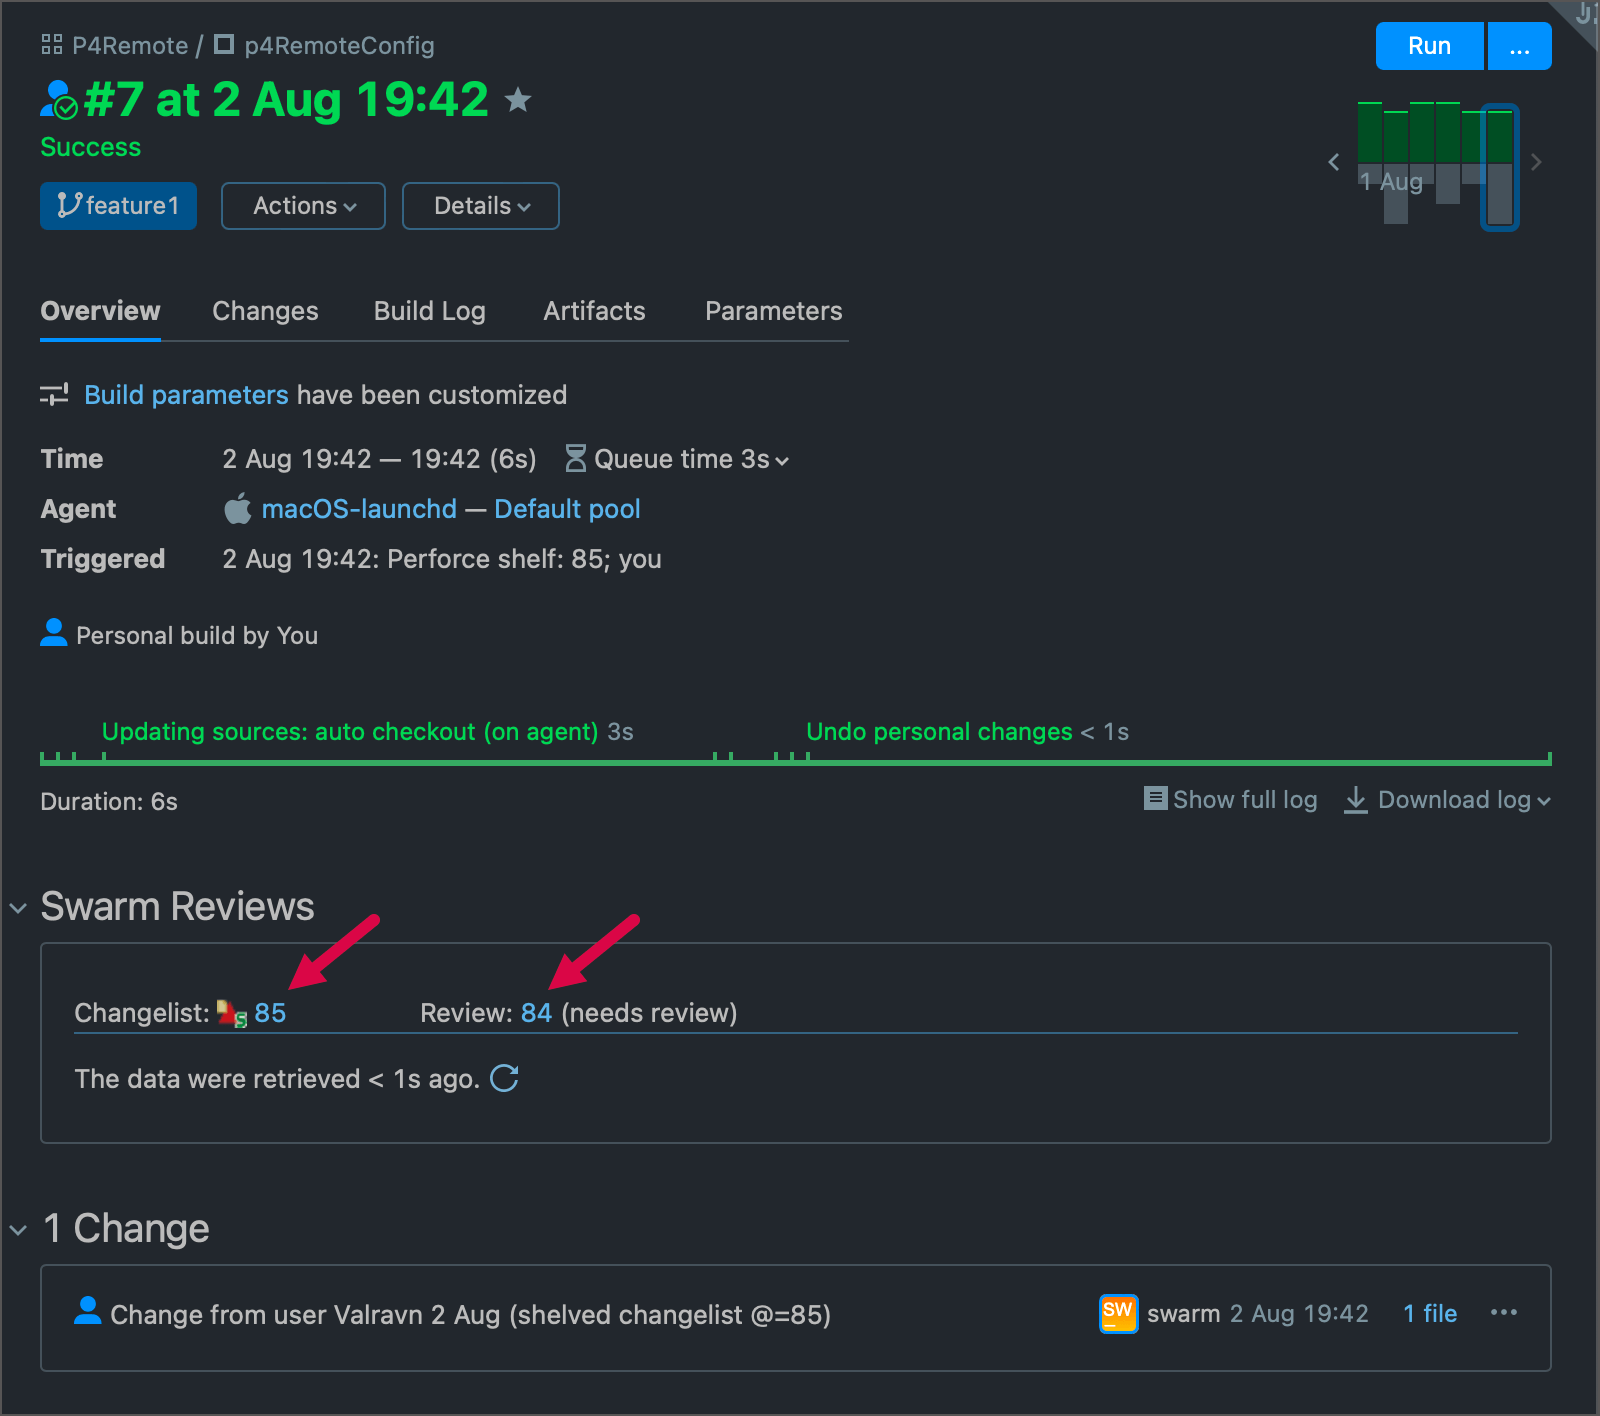The image size is (1600, 1416).
Task: Click the build title #7 at 2 Aug 19:42
Action: coord(286,100)
